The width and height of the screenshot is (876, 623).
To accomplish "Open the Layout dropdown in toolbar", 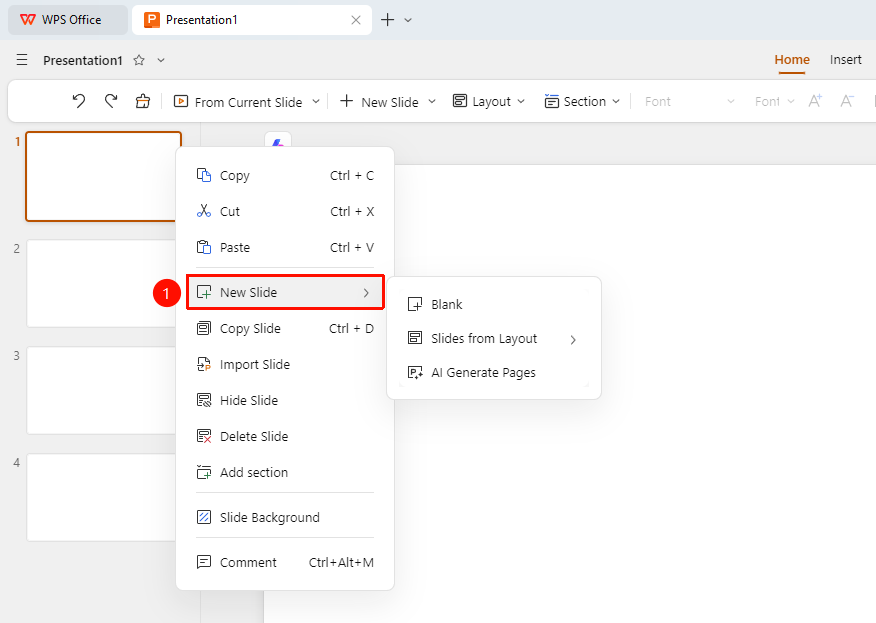I will [489, 102].
